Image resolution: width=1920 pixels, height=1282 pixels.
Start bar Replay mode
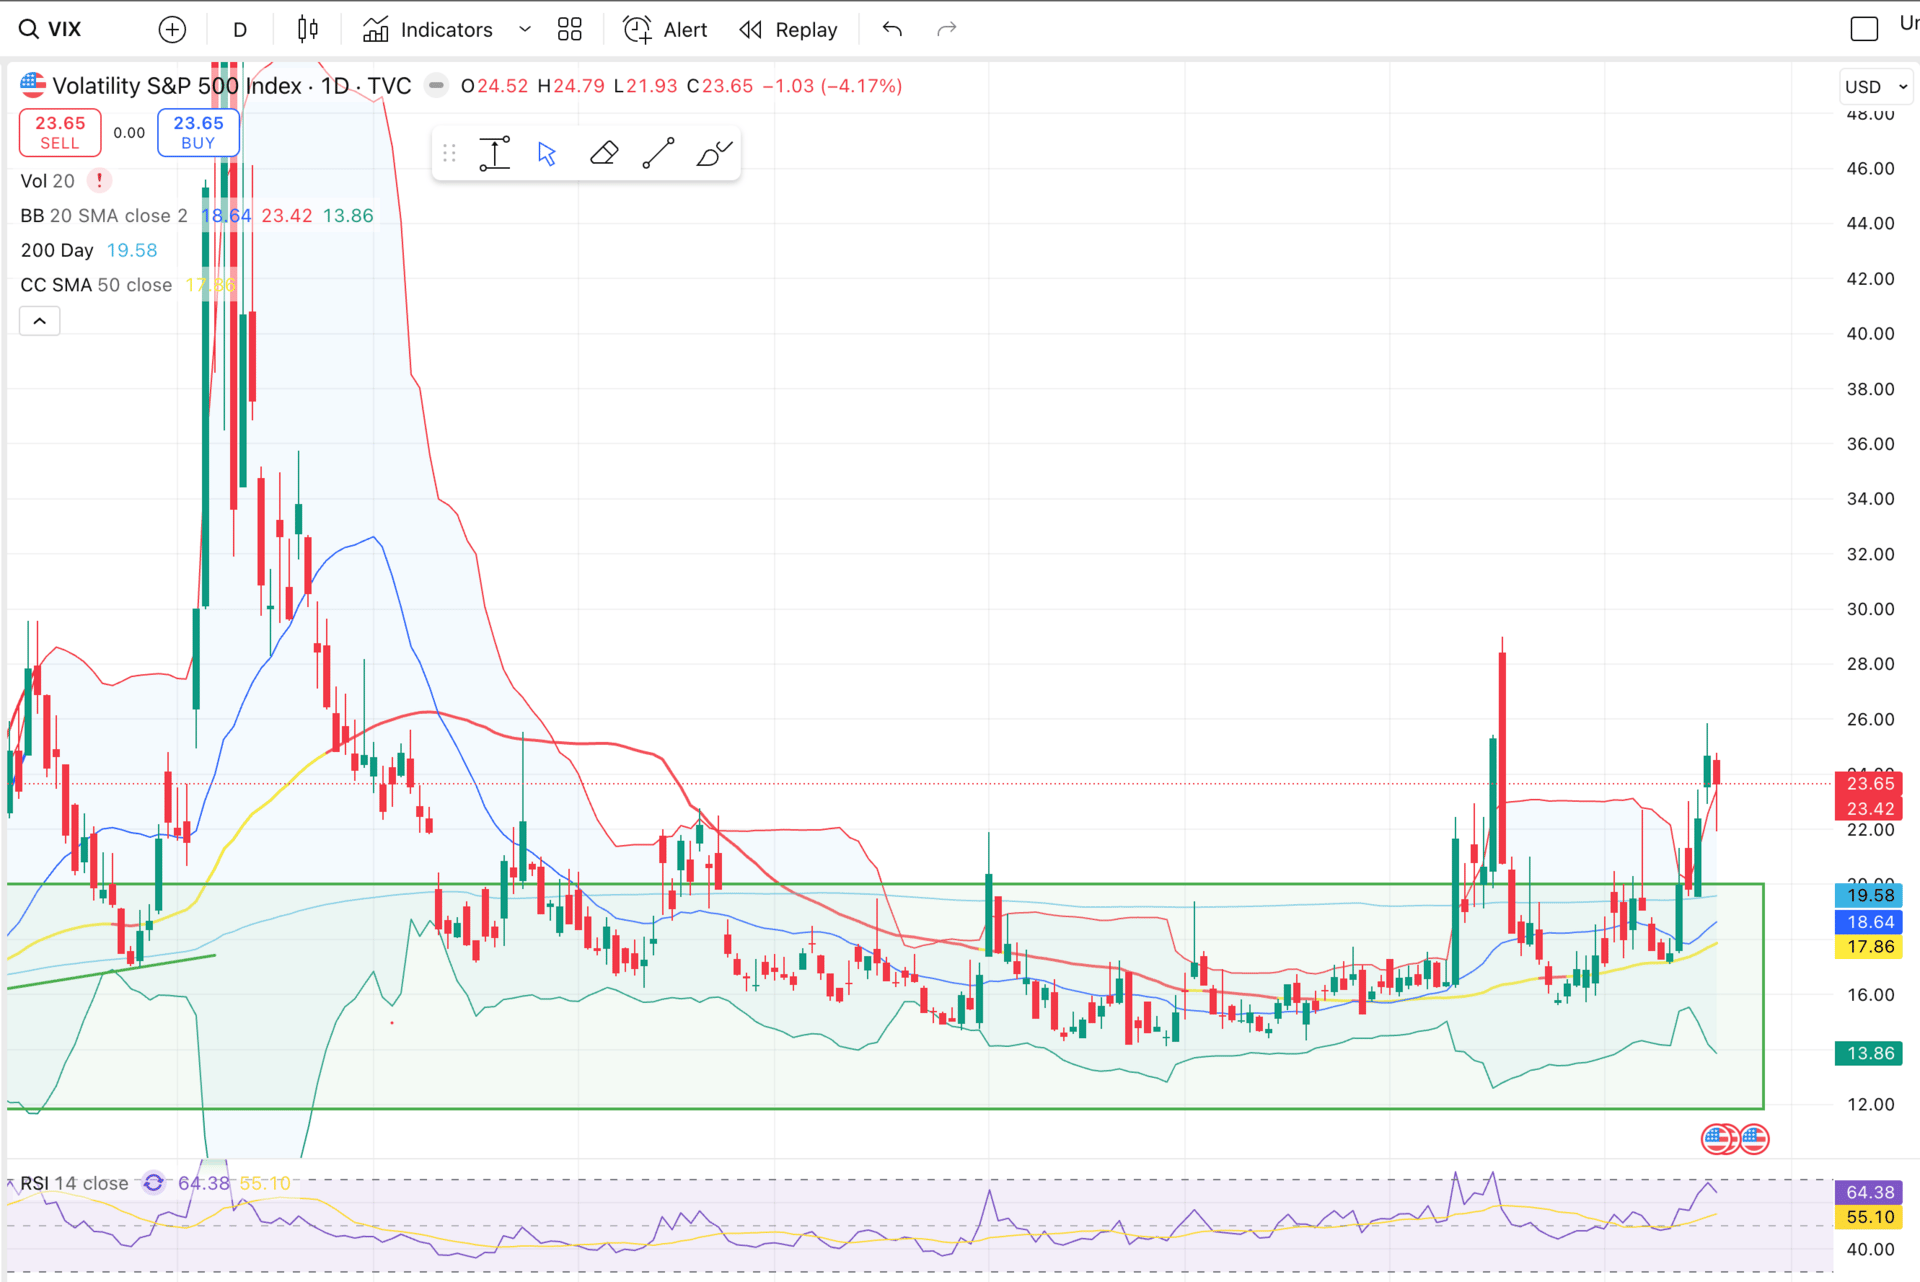click(788, 30)
